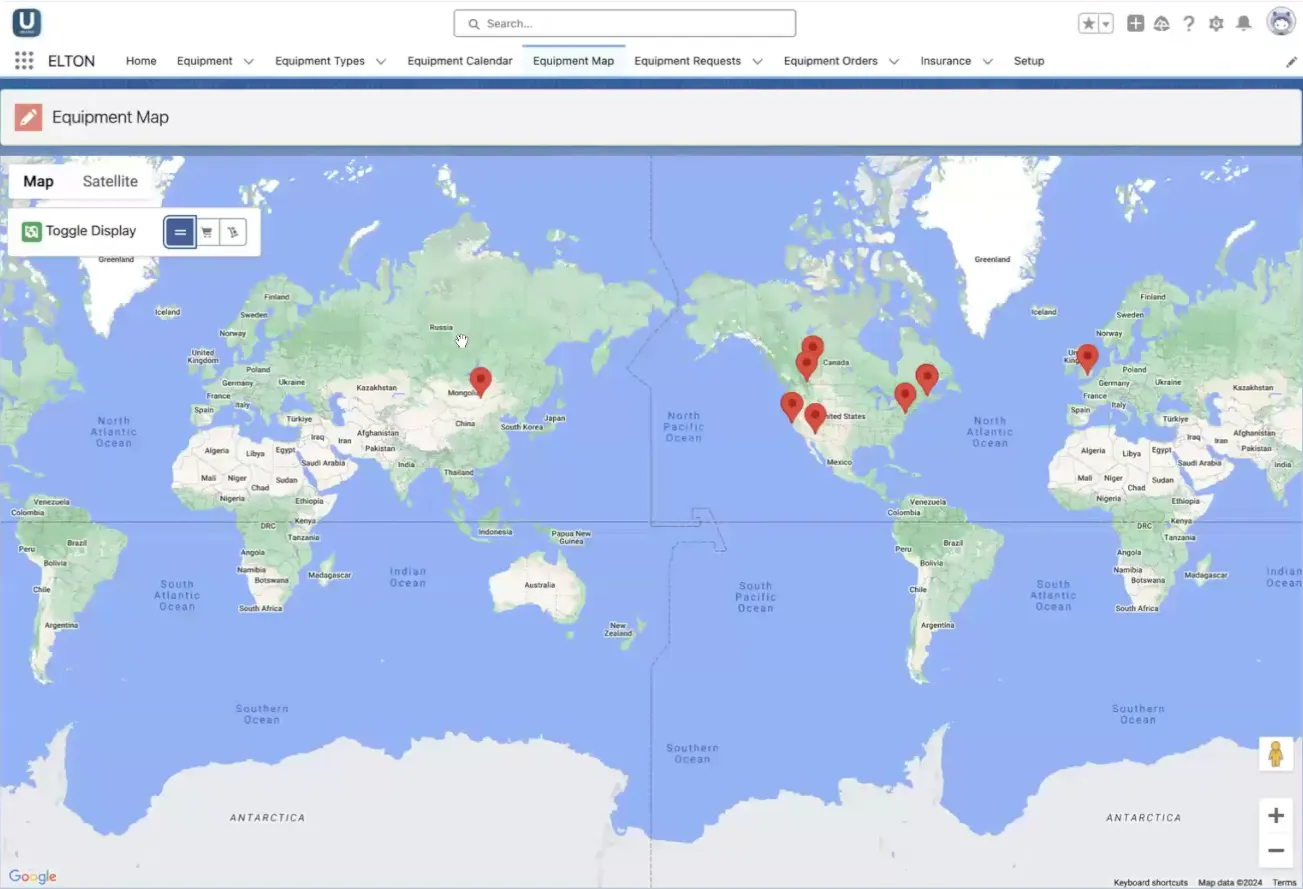This screenshot has height=889, width=1303.
Task: Select the red pin on the United Kingdom
Action: pos(1087,358)
